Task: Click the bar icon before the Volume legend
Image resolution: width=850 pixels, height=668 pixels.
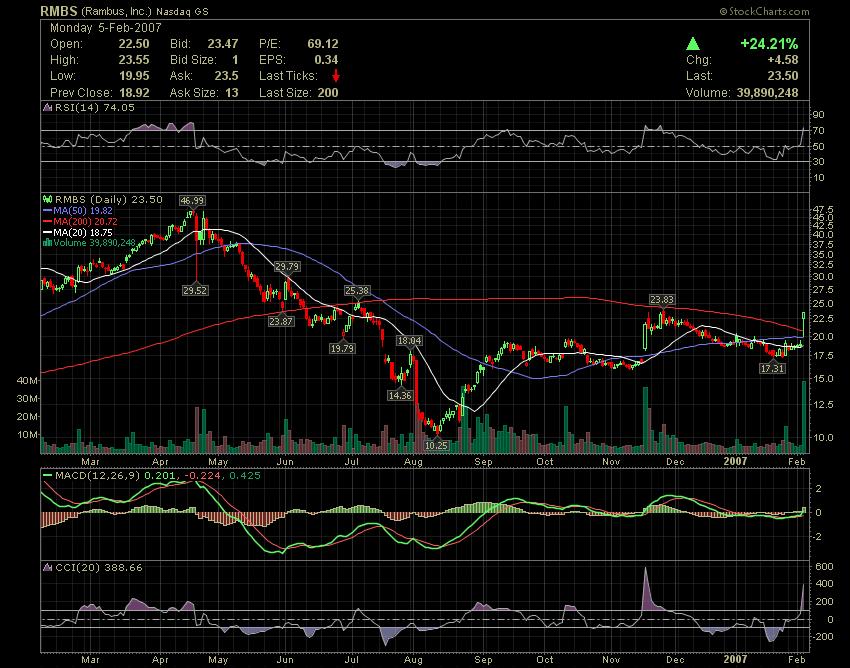Action: coord(48,243)
